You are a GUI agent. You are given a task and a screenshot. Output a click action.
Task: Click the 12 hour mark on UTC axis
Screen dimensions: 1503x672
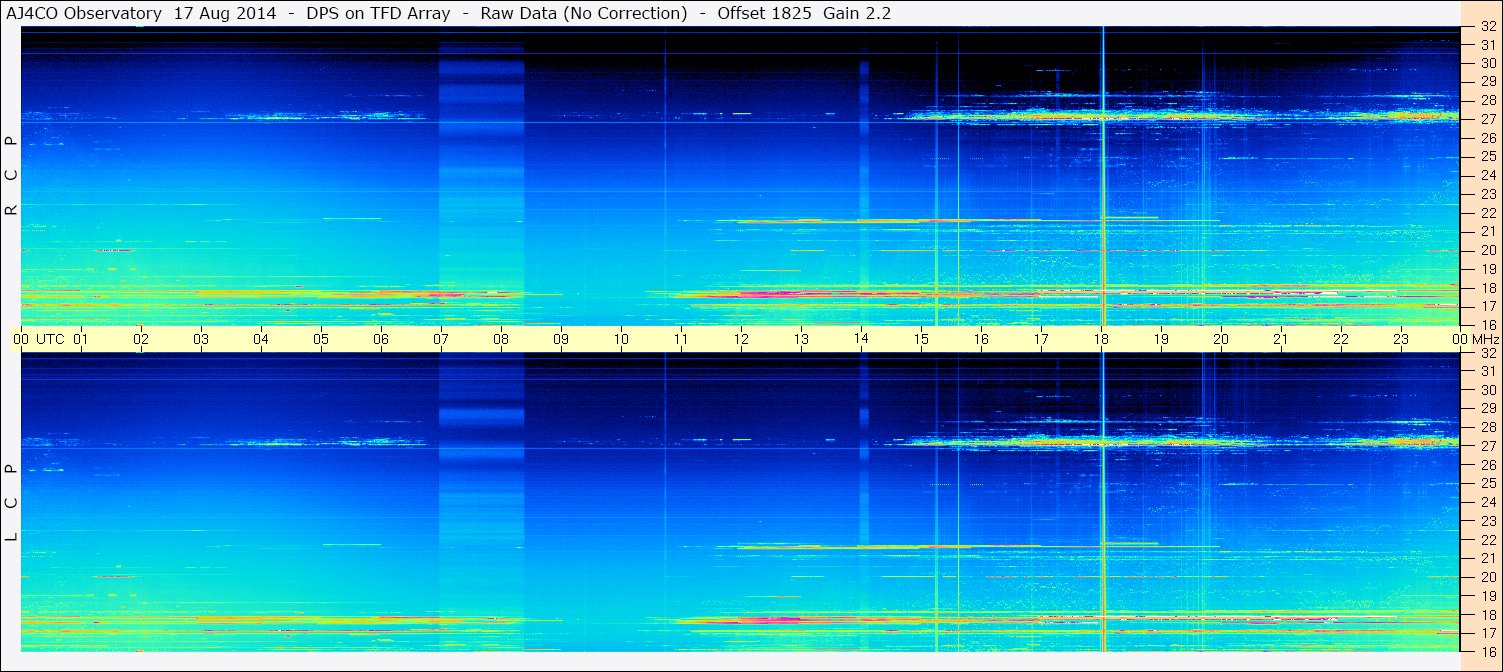(741, 339)
